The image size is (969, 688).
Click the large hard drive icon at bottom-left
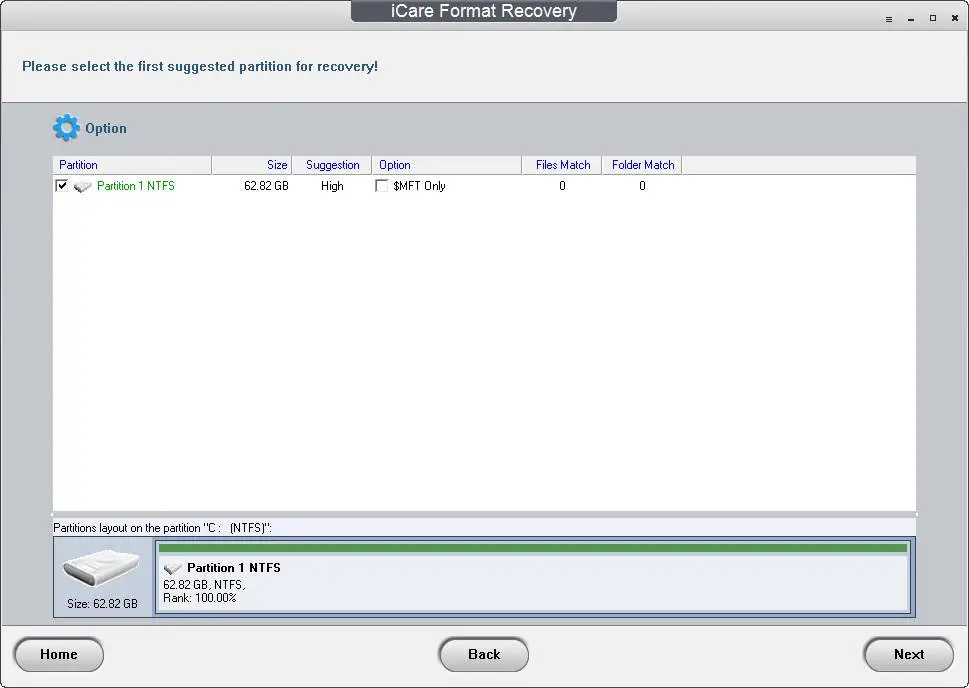click(101, 567)
